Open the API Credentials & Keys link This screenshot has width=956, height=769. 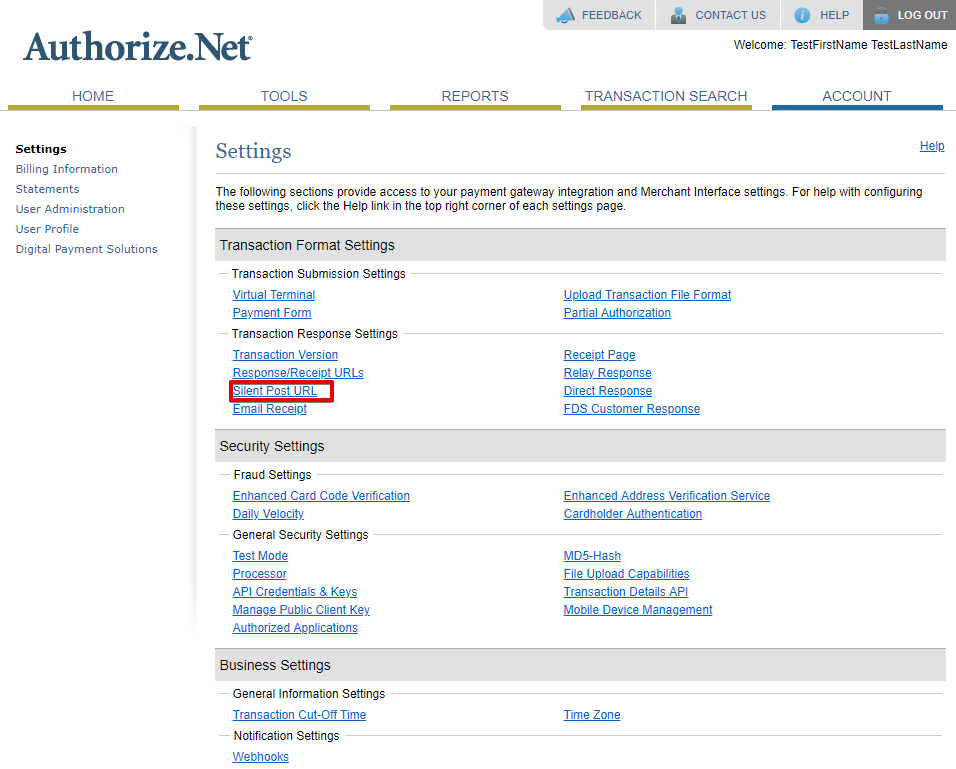[x=294, y=592]
